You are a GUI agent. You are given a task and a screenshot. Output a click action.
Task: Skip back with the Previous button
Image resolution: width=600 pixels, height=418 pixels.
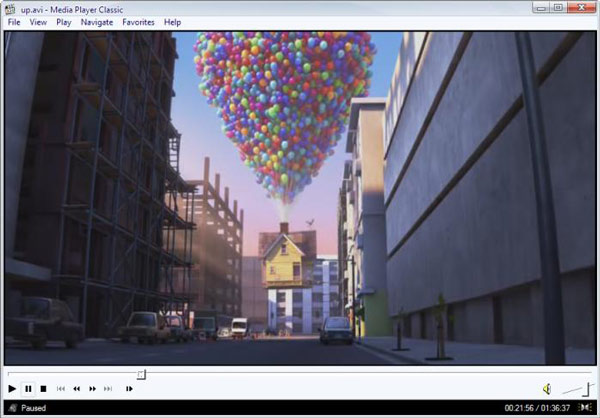[x=60, y=389]
